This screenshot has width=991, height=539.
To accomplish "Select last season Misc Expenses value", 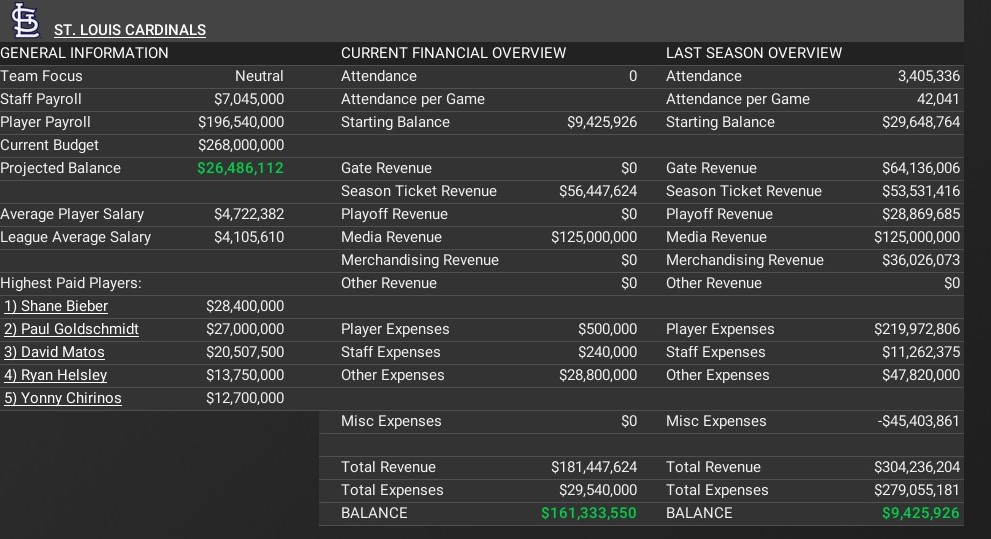I will click(x=918, y=421).
